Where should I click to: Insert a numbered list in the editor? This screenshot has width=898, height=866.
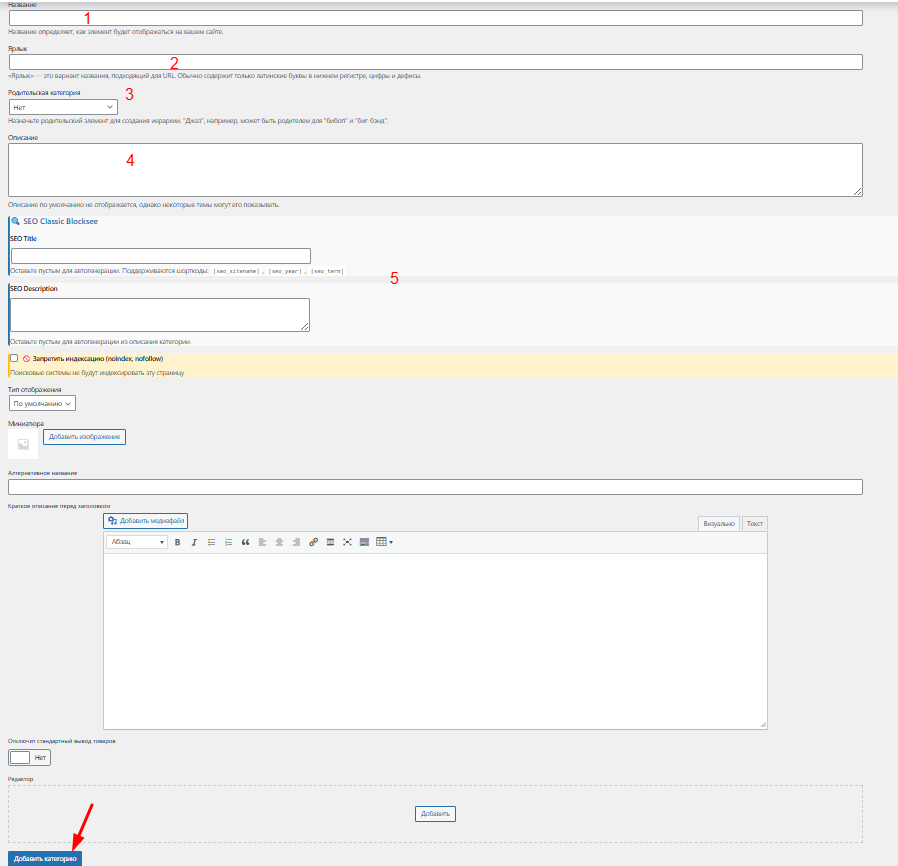point(228,542)
